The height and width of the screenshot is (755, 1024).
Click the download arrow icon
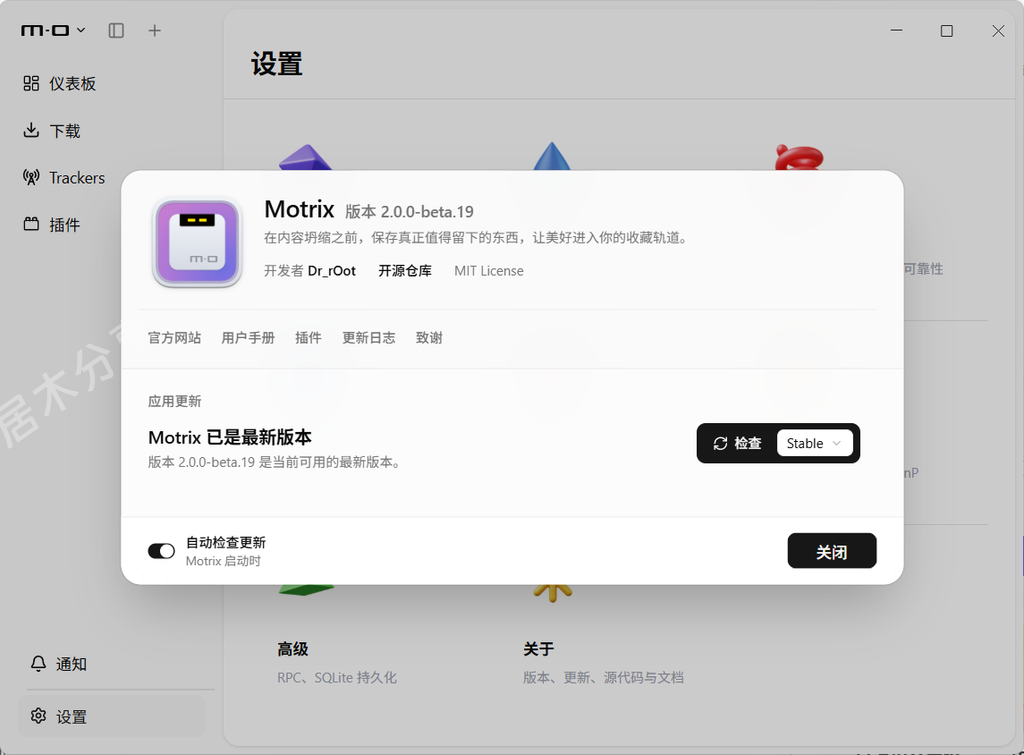31,130
